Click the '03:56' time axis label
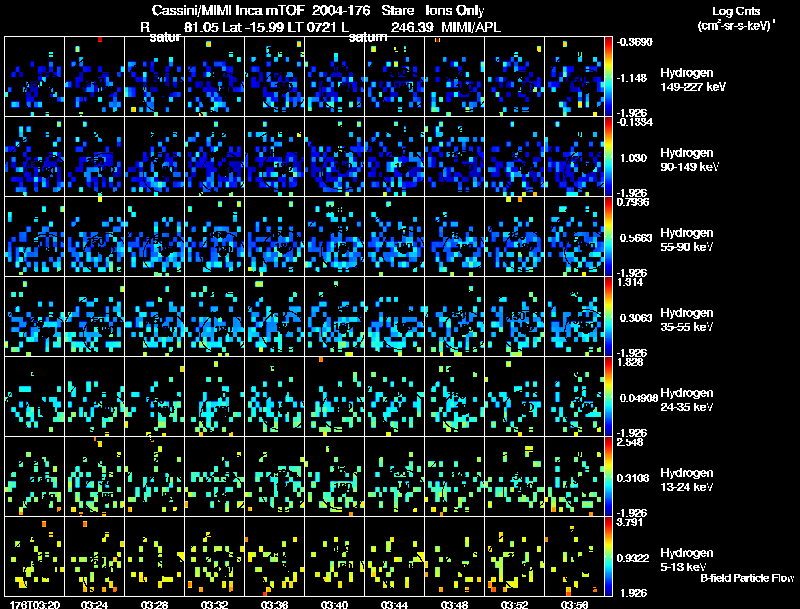 click(x=574, y=604)
